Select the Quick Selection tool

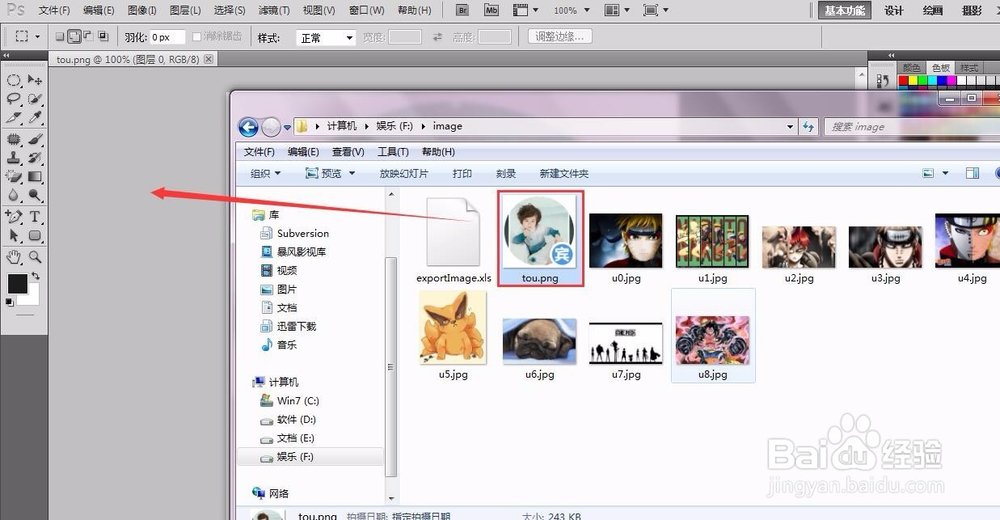[x=35, y=99]
